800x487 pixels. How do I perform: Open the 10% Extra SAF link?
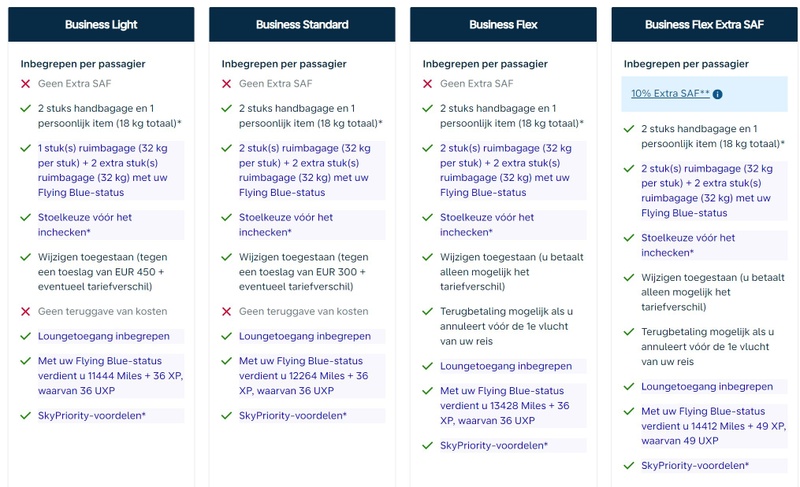[670, 93]
